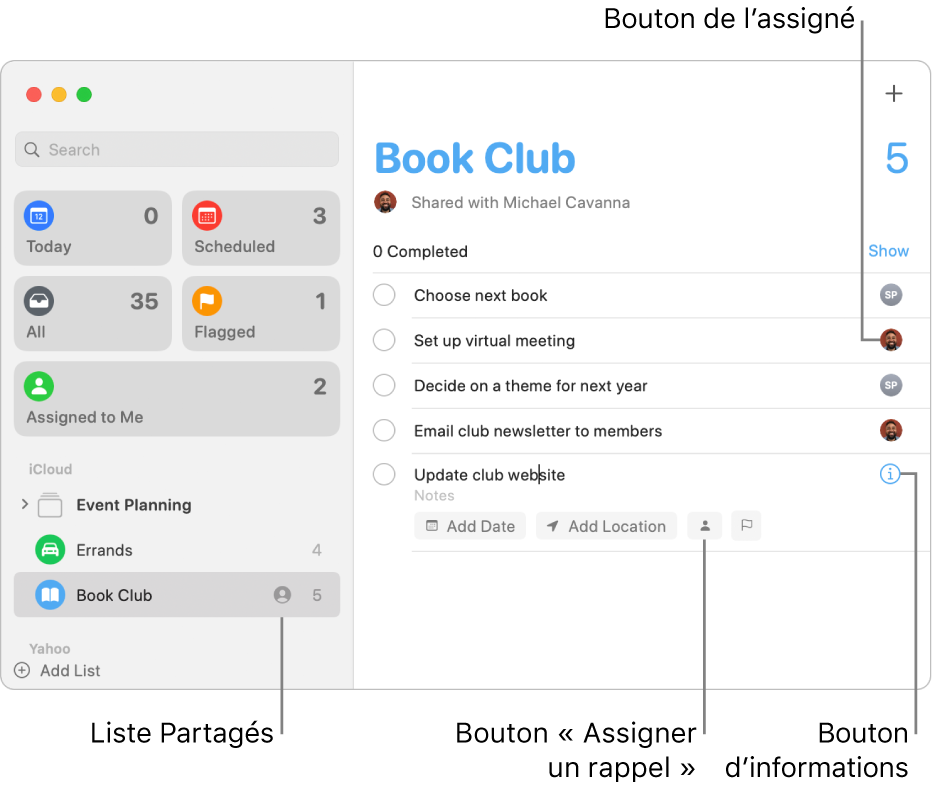
Task: Open the Today smart list
Action: coord(93,228)
